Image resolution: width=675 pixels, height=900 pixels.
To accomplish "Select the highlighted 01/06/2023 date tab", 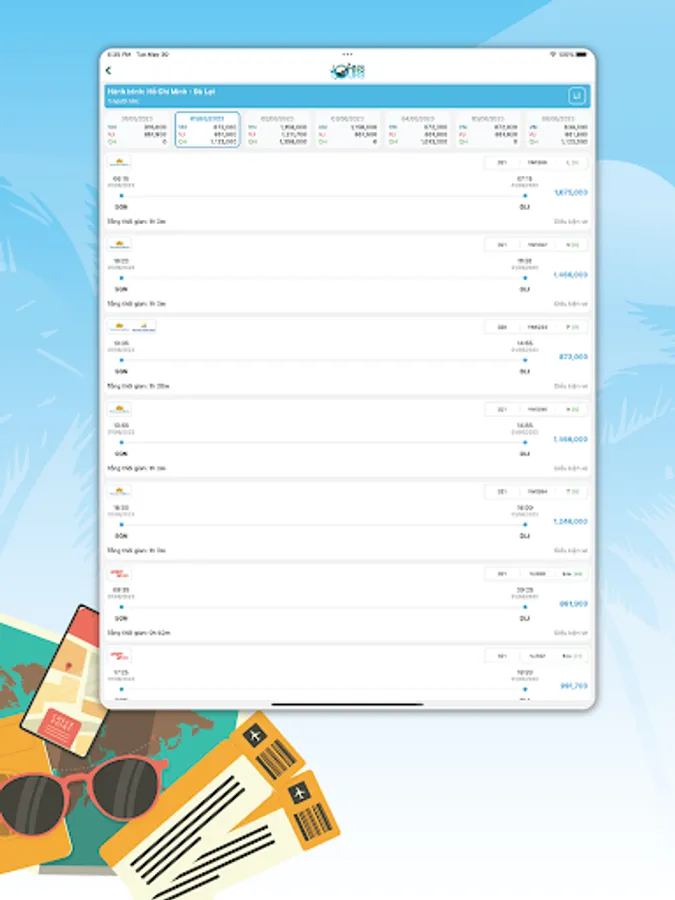I will coord(207,130).
